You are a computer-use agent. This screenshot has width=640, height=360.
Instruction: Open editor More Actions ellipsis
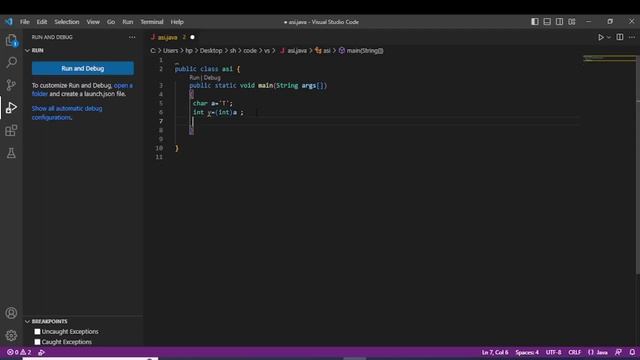[632, 37]
